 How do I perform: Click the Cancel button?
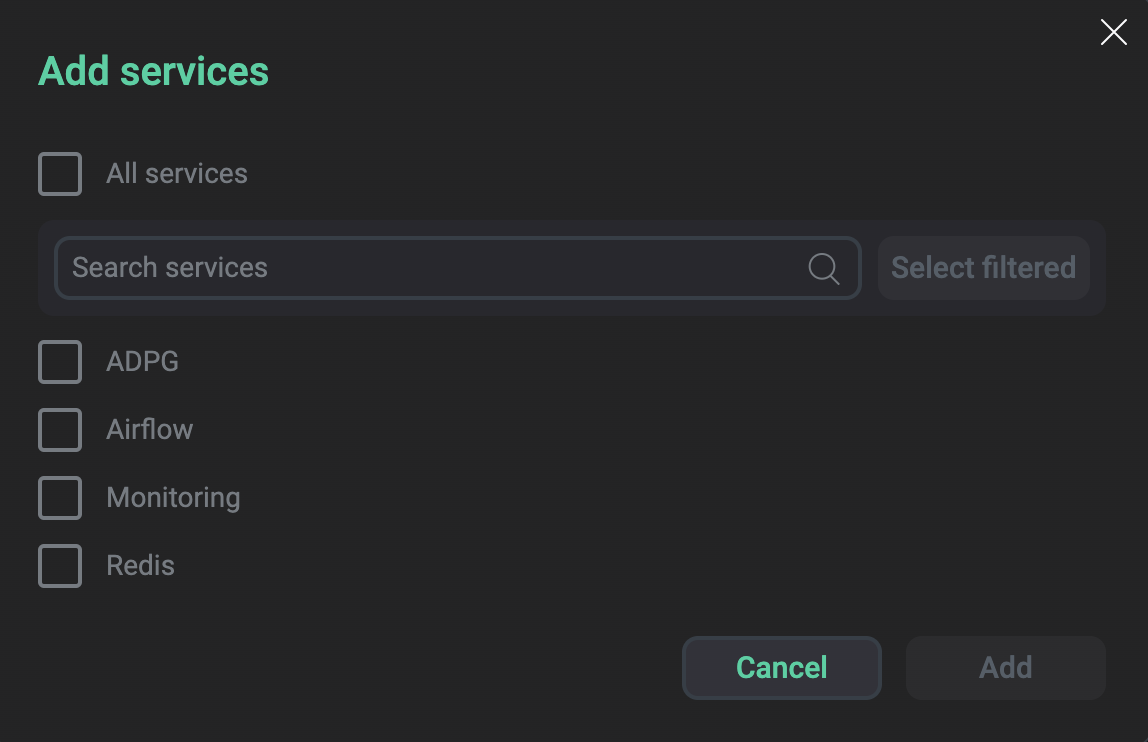781,667
